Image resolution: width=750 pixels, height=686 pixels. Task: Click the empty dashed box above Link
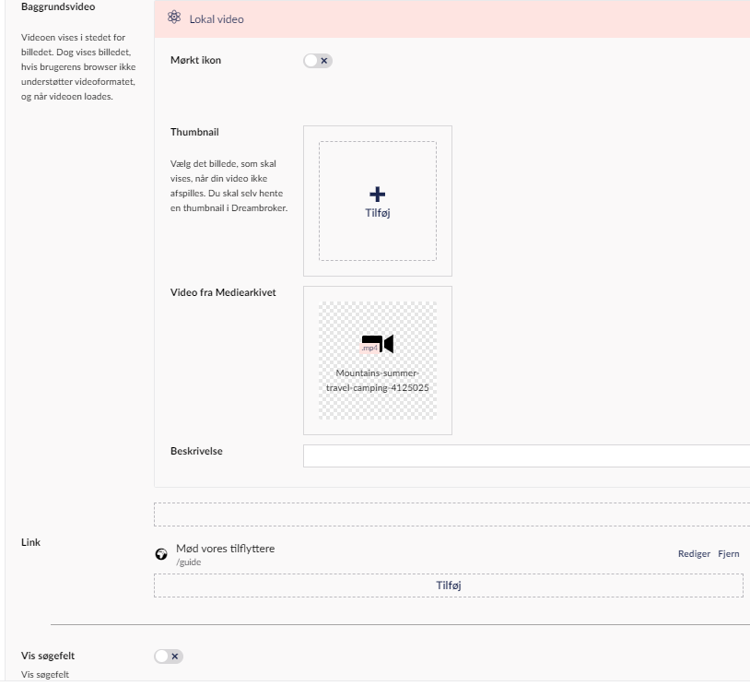[x=452, y=514]
